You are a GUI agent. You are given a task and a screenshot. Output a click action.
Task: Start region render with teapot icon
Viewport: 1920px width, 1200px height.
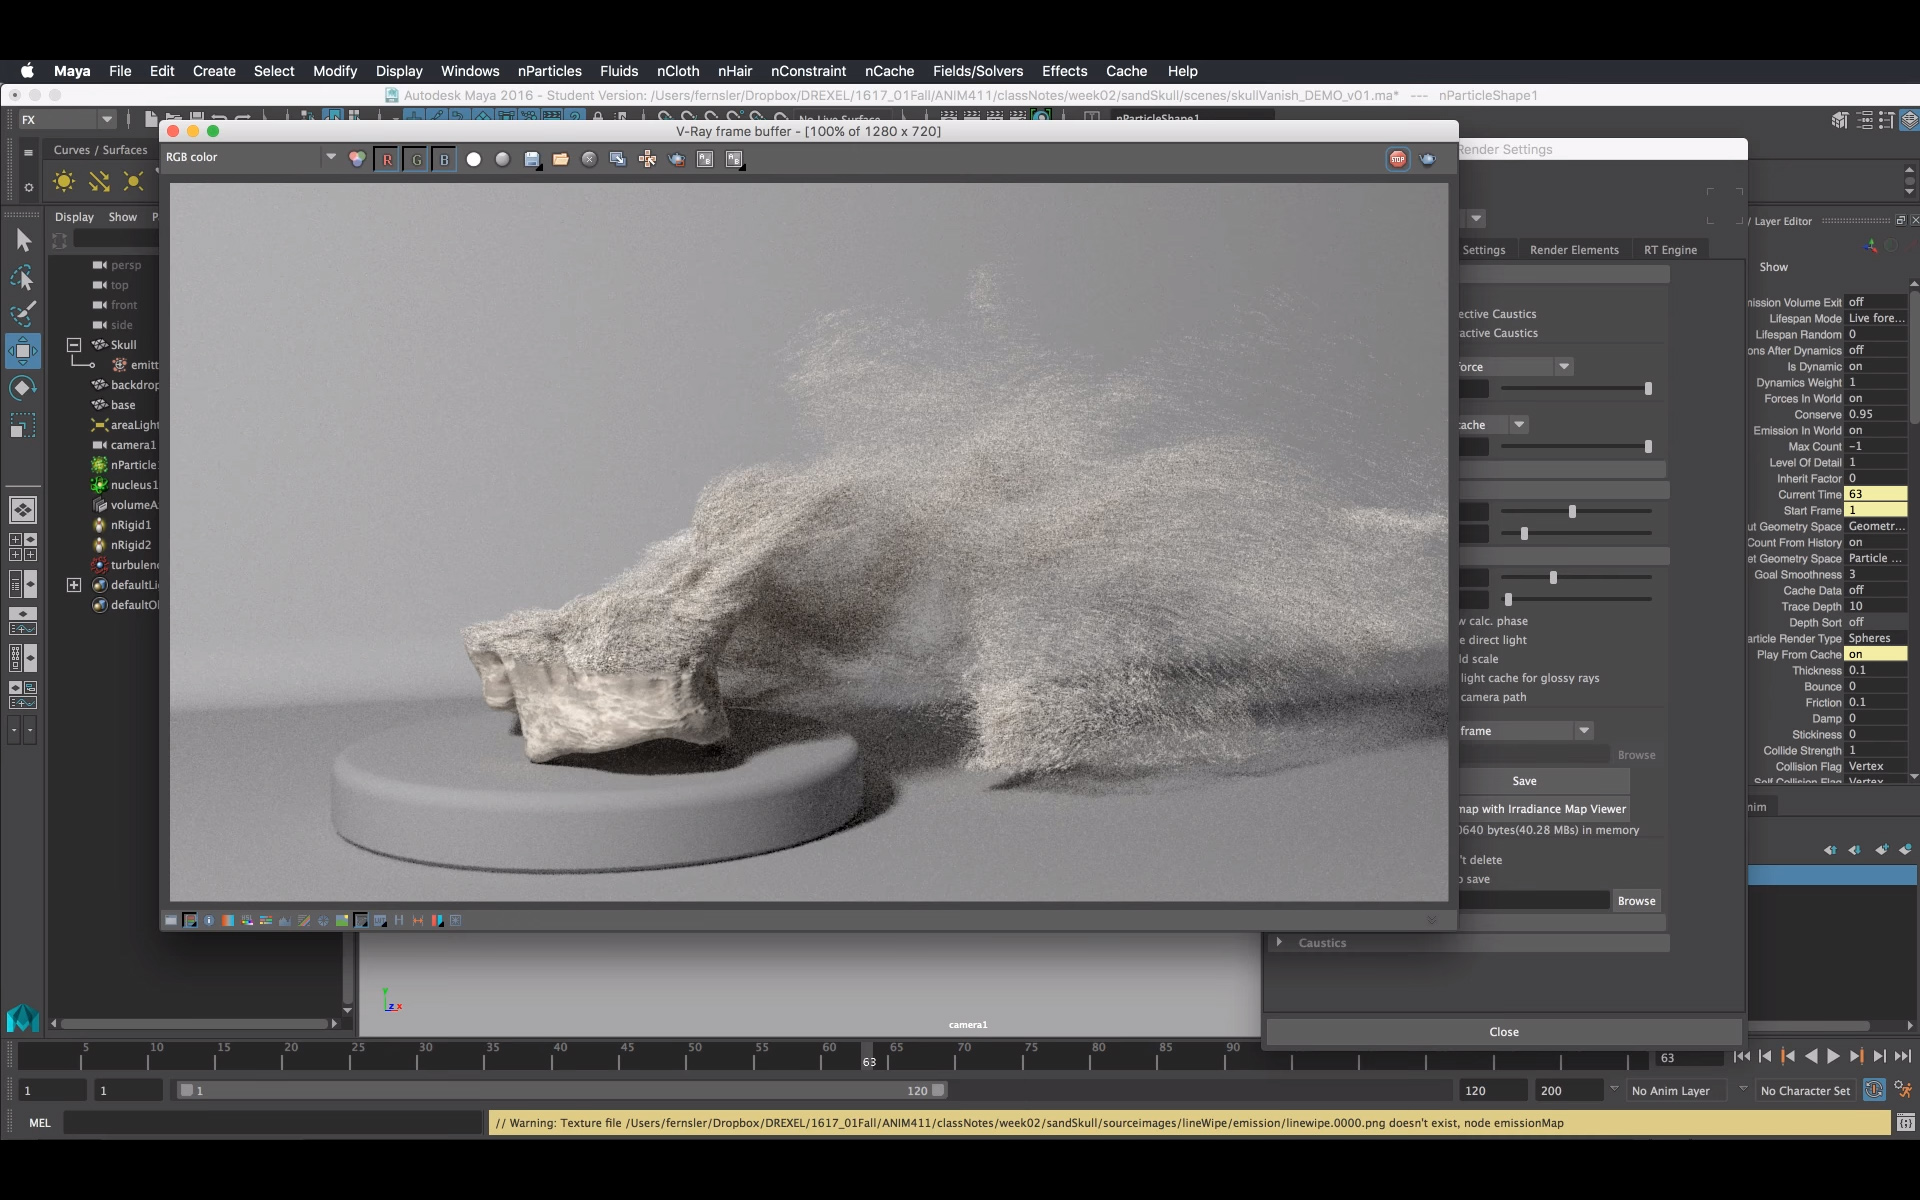[x=676, y=159]
